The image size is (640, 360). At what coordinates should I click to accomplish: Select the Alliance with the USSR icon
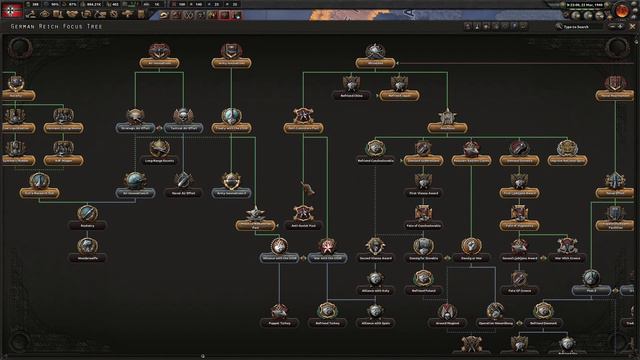[279, 246]
